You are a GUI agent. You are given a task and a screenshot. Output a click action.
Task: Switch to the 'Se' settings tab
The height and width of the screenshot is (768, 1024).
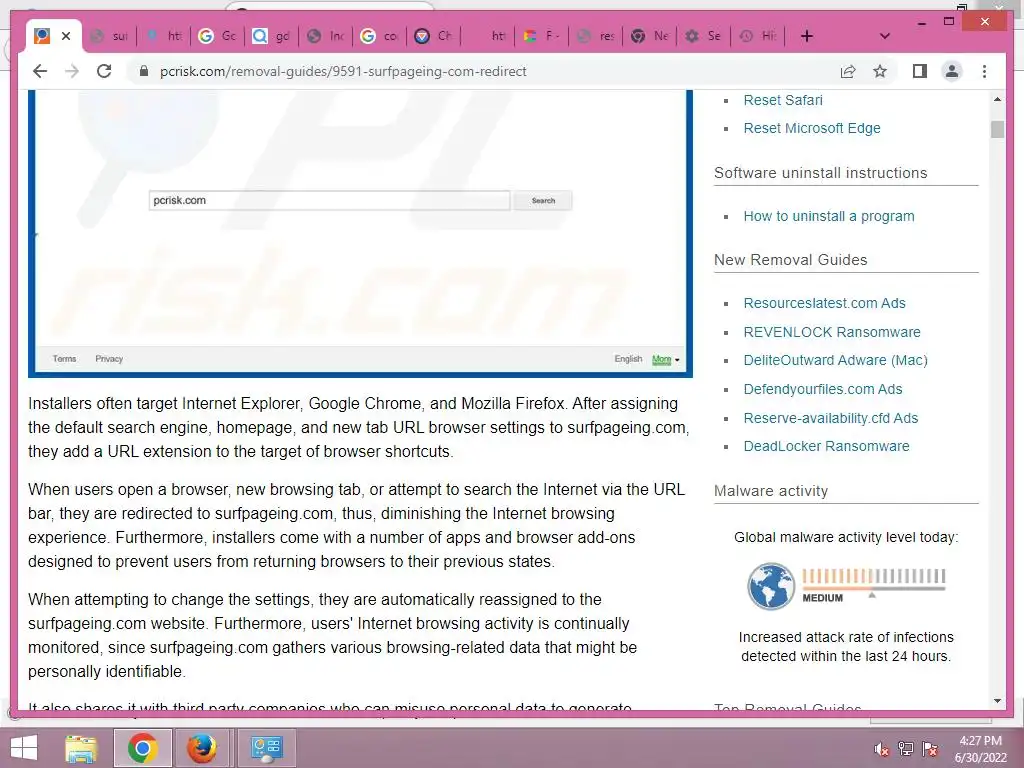pyautogui.click(x=704, y=36)
